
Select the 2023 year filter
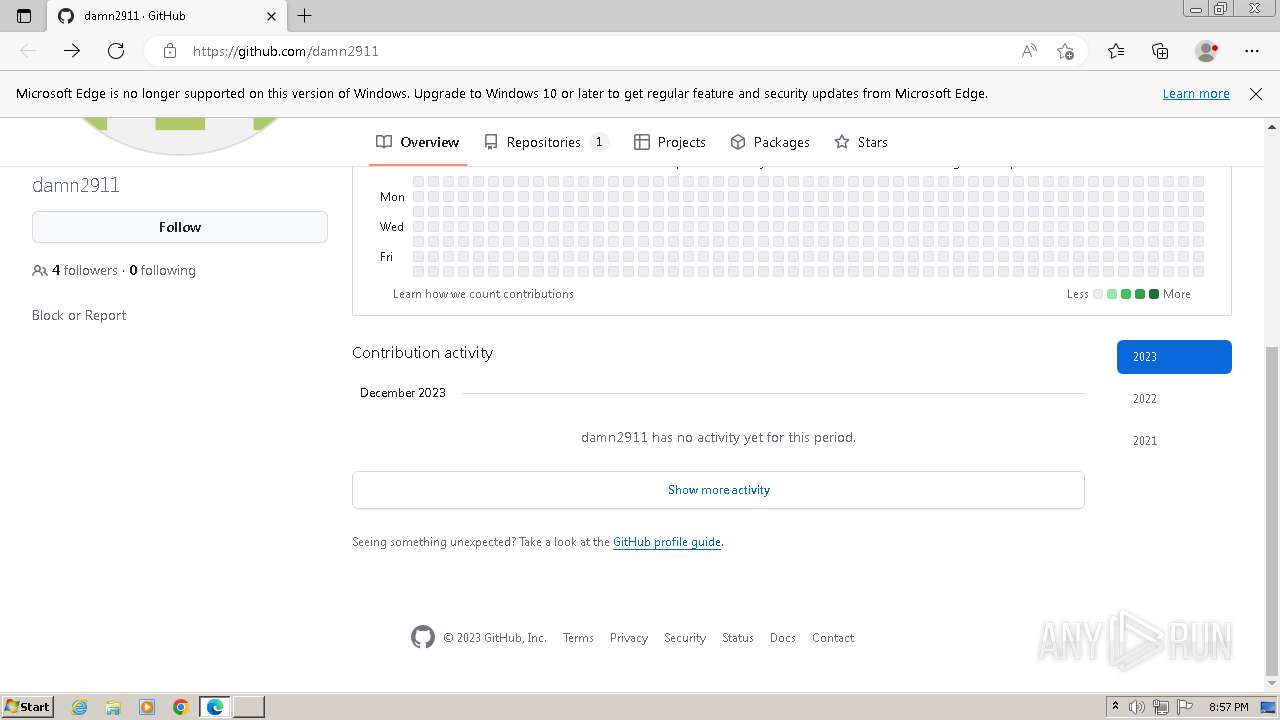tap(1174, 357)
